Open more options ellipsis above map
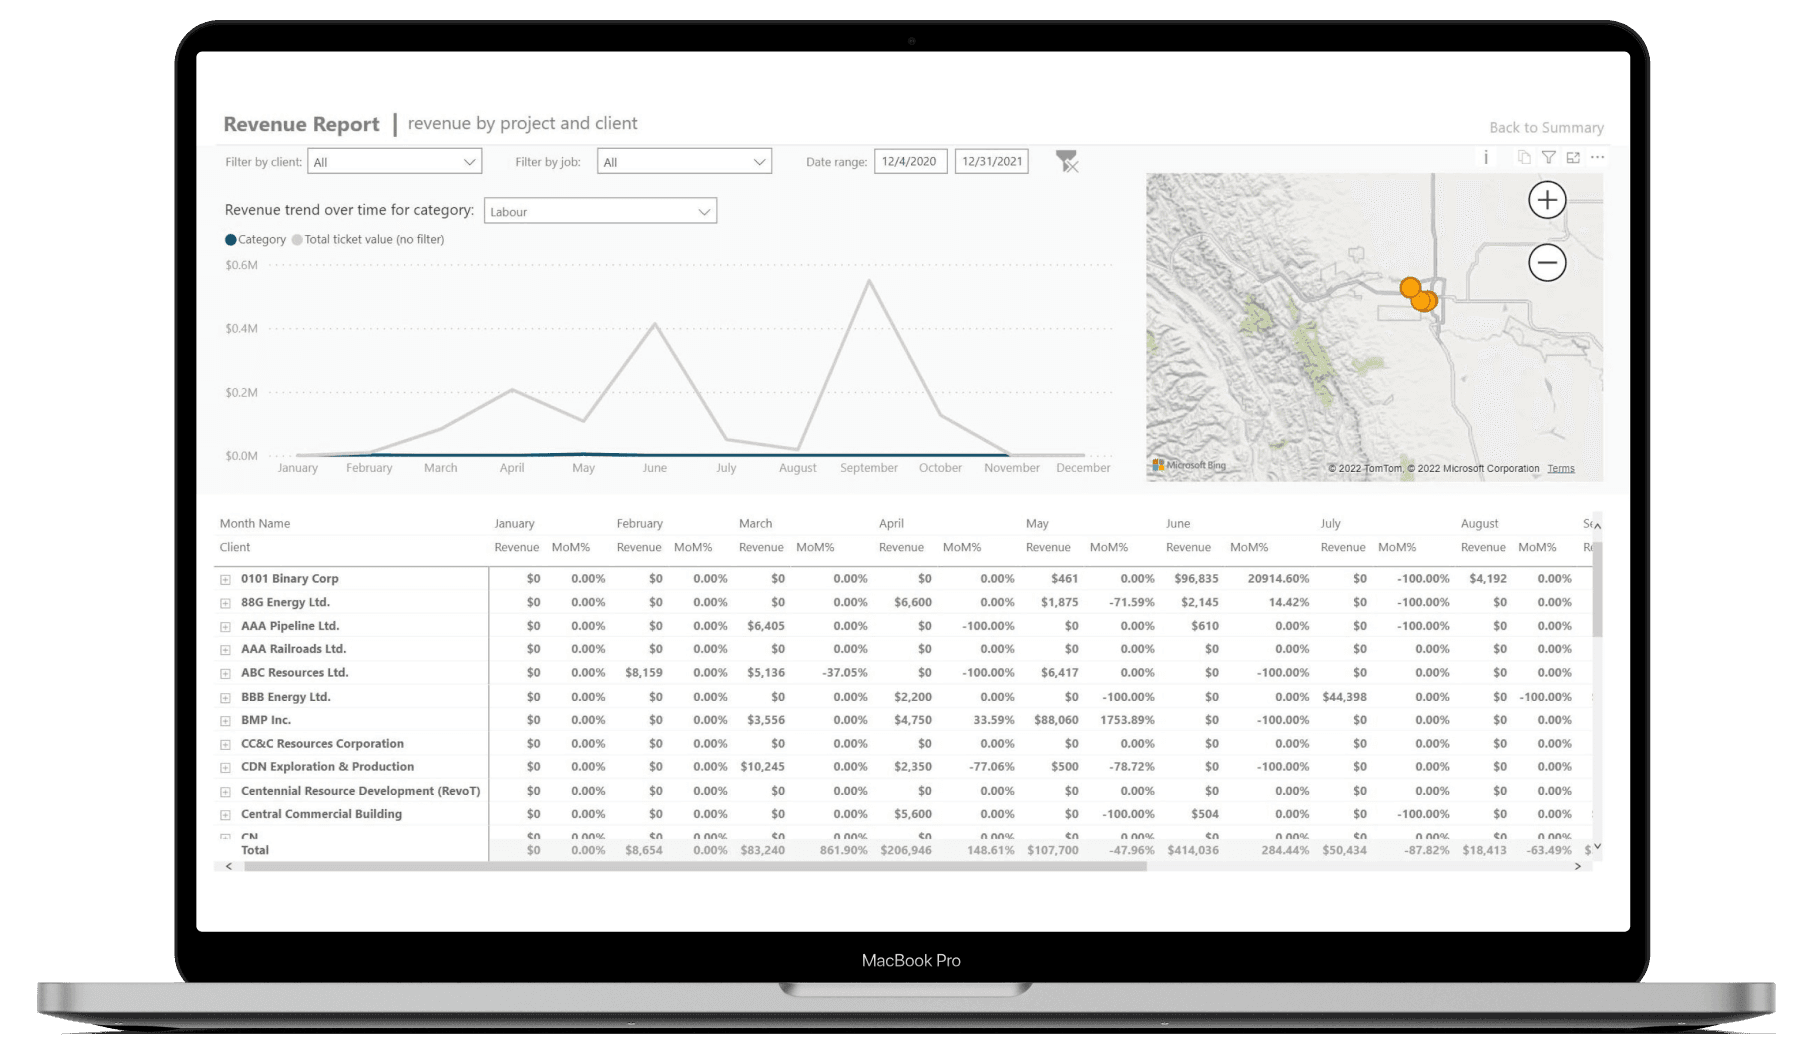The height and width of the screenshot is (1058, 1812). pos(1597,157)
